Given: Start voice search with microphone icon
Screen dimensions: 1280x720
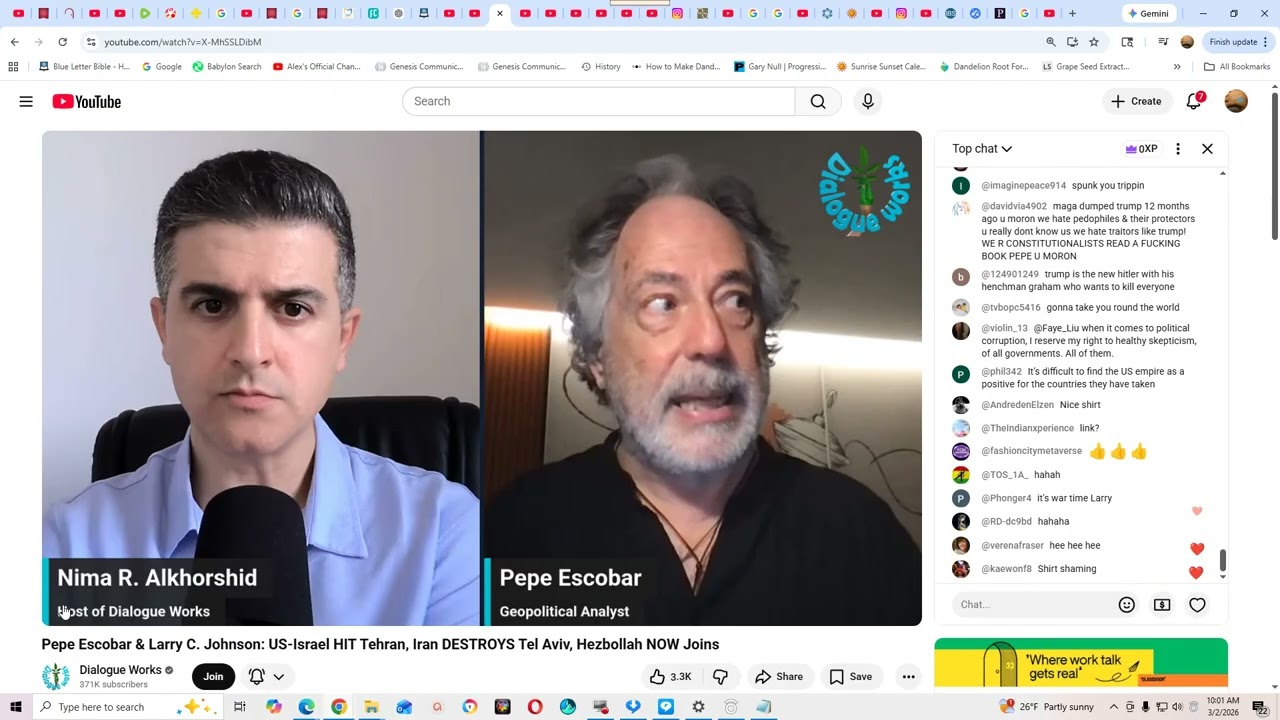Looking at the screenshot, I should click(x=867, y=101).
